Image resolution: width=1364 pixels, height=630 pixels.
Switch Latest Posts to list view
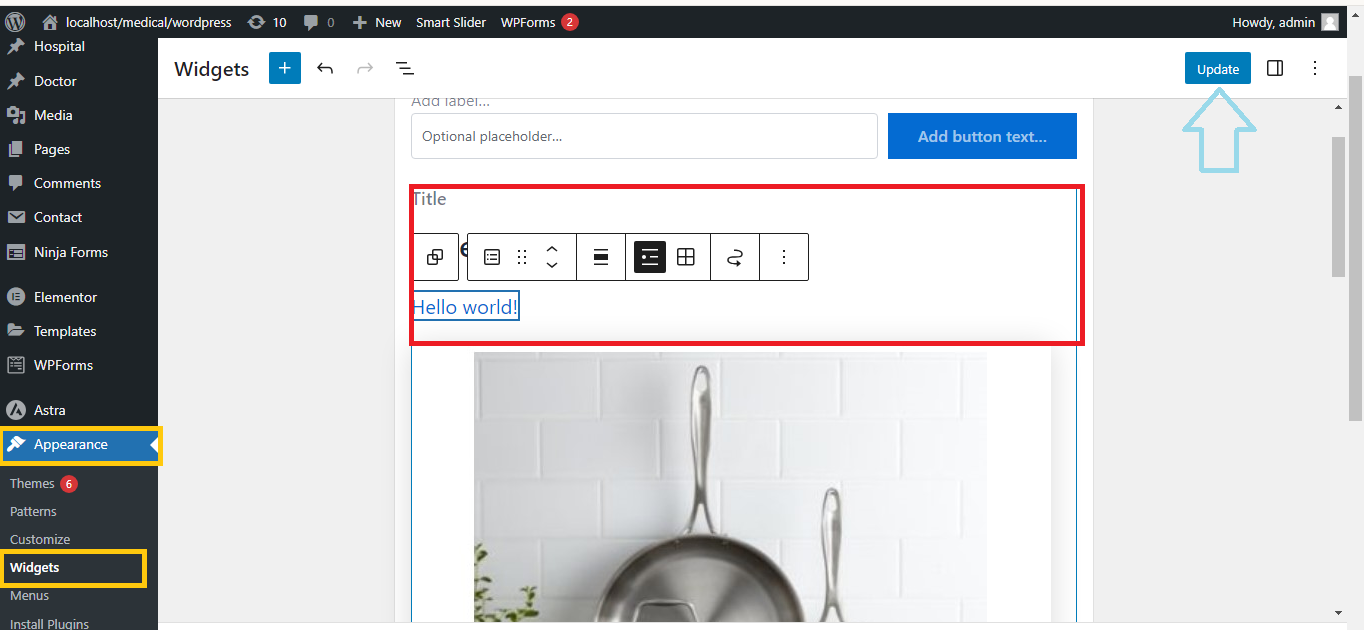click(x=650, y=257)
